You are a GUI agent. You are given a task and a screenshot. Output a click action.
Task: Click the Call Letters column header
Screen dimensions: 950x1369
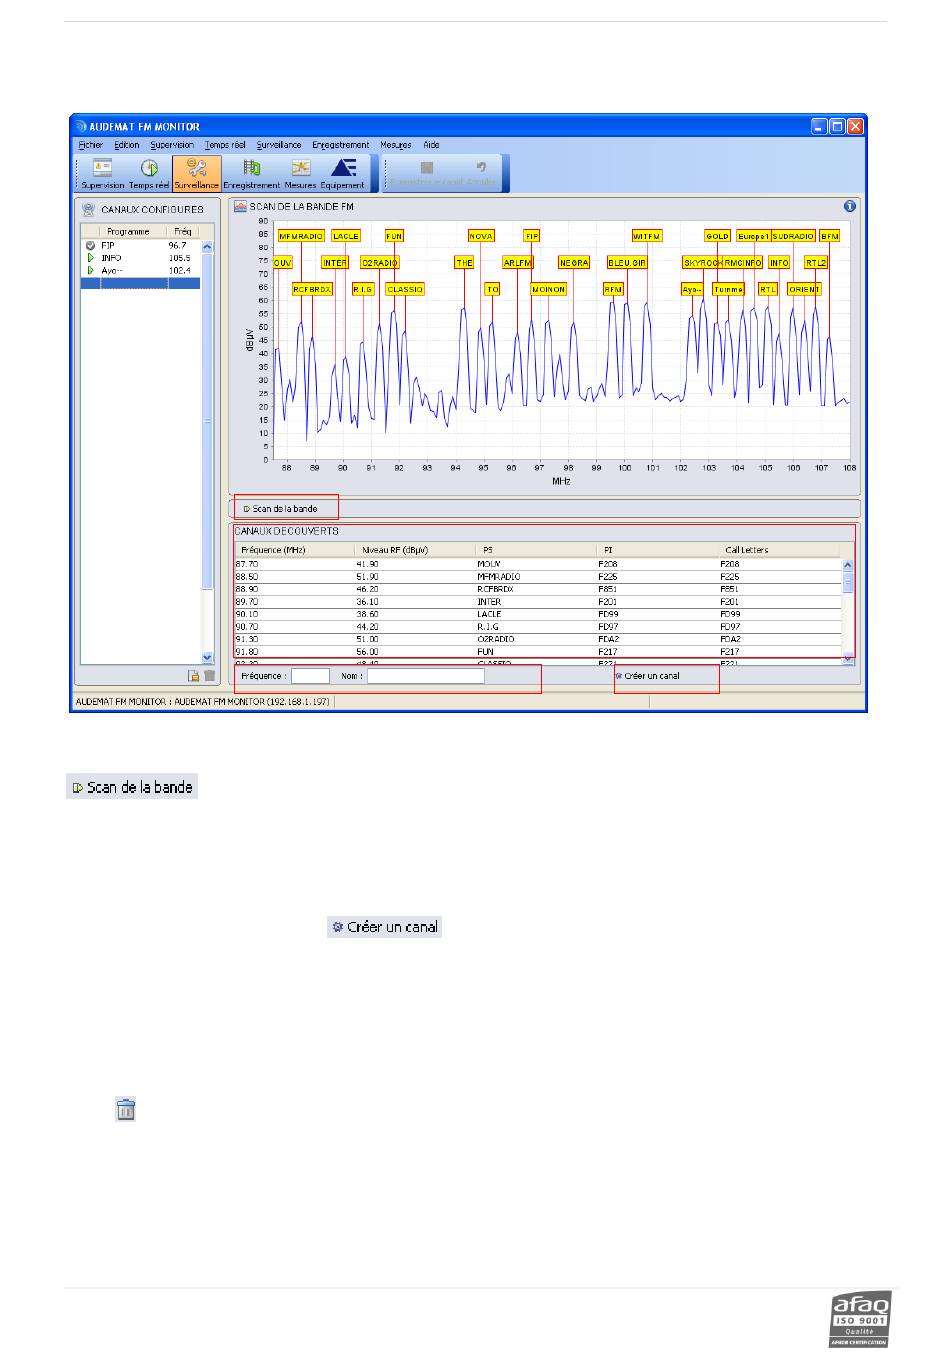(779, 550)
